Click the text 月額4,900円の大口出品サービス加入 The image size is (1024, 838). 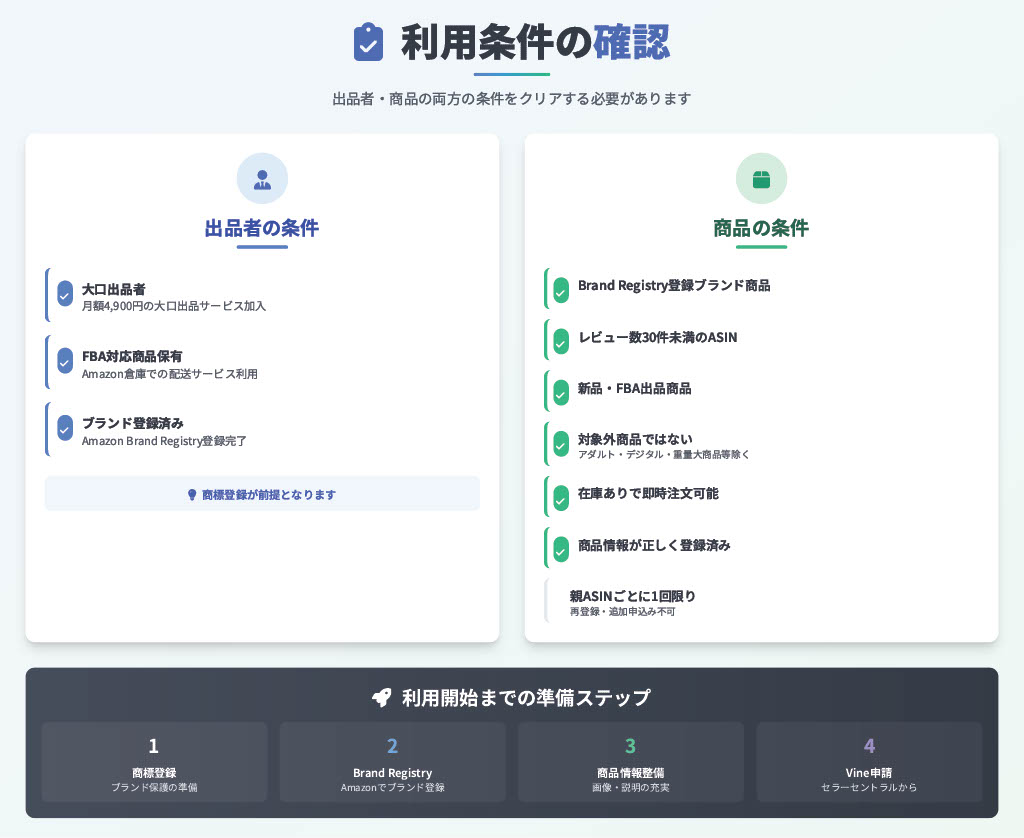(x=174, y=306)
